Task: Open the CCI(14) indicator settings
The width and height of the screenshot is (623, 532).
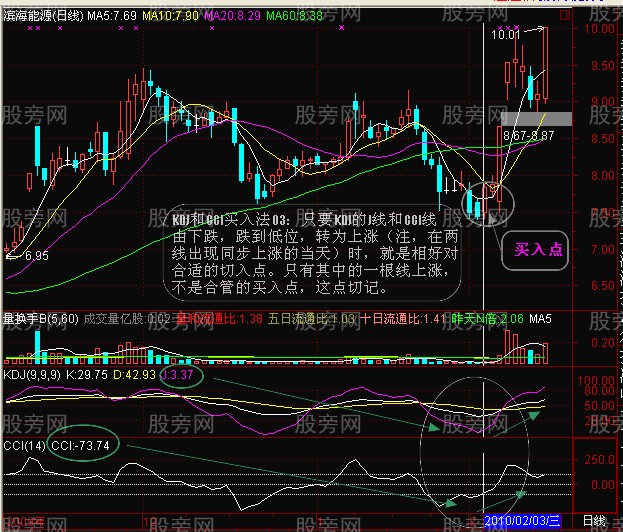Action: (x=24, y=445)
